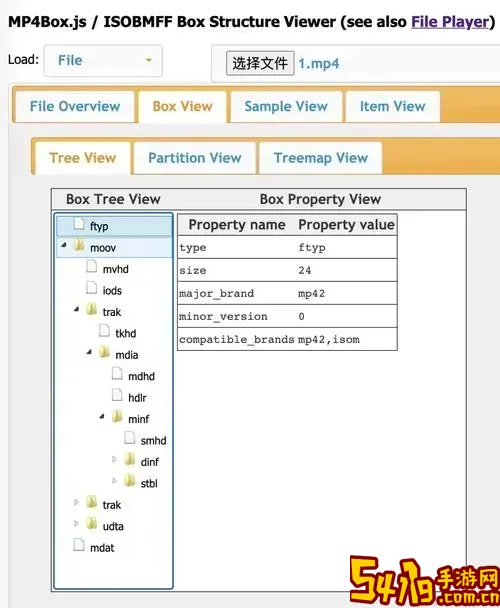Click the moov folder icon
The image size is (500, 608).
[x=79, y=246]
